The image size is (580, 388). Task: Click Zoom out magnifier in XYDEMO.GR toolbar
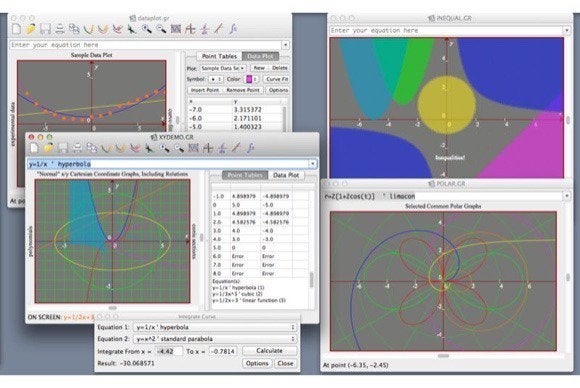[179, 148]
